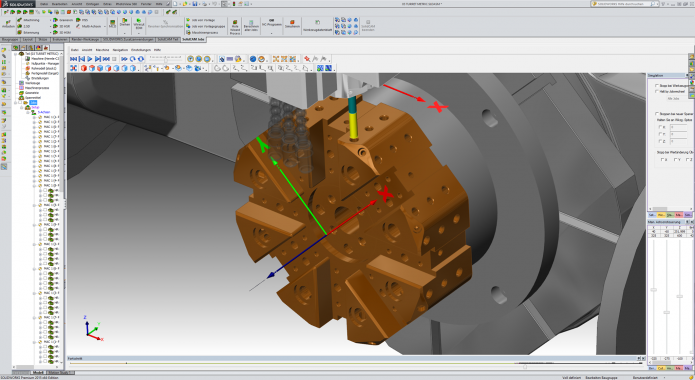Image resolution: width=695 pixels, height=380 pixels.
Task: Collapse the 5-Achsen tree node
Action: (x=28, y=112)
